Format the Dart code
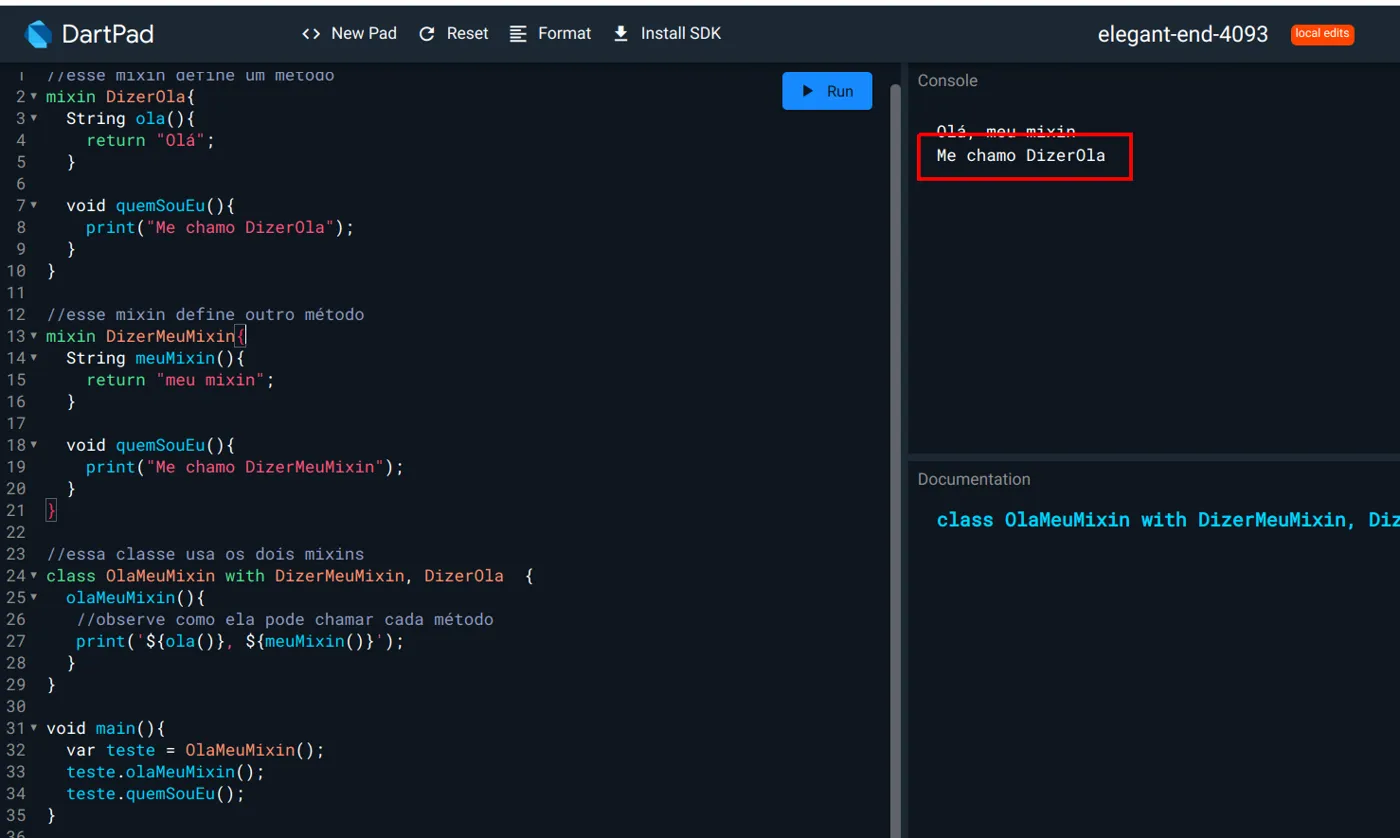The height and width of the screenshot is (838, 1400). tap(550, 33)
